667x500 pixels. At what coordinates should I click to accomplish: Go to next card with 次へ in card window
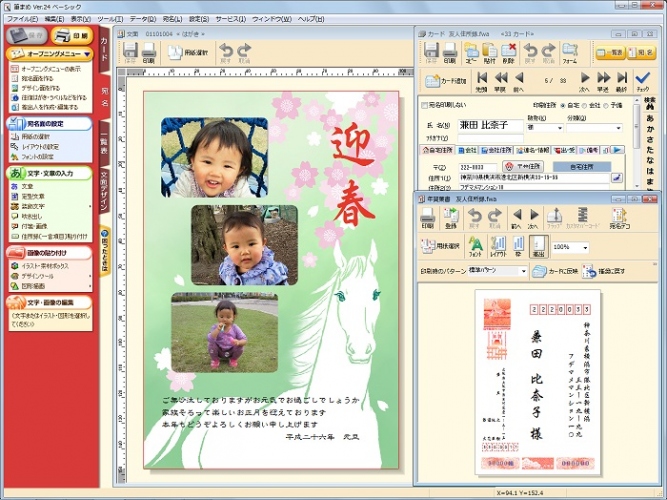click(x=584, y=82)
